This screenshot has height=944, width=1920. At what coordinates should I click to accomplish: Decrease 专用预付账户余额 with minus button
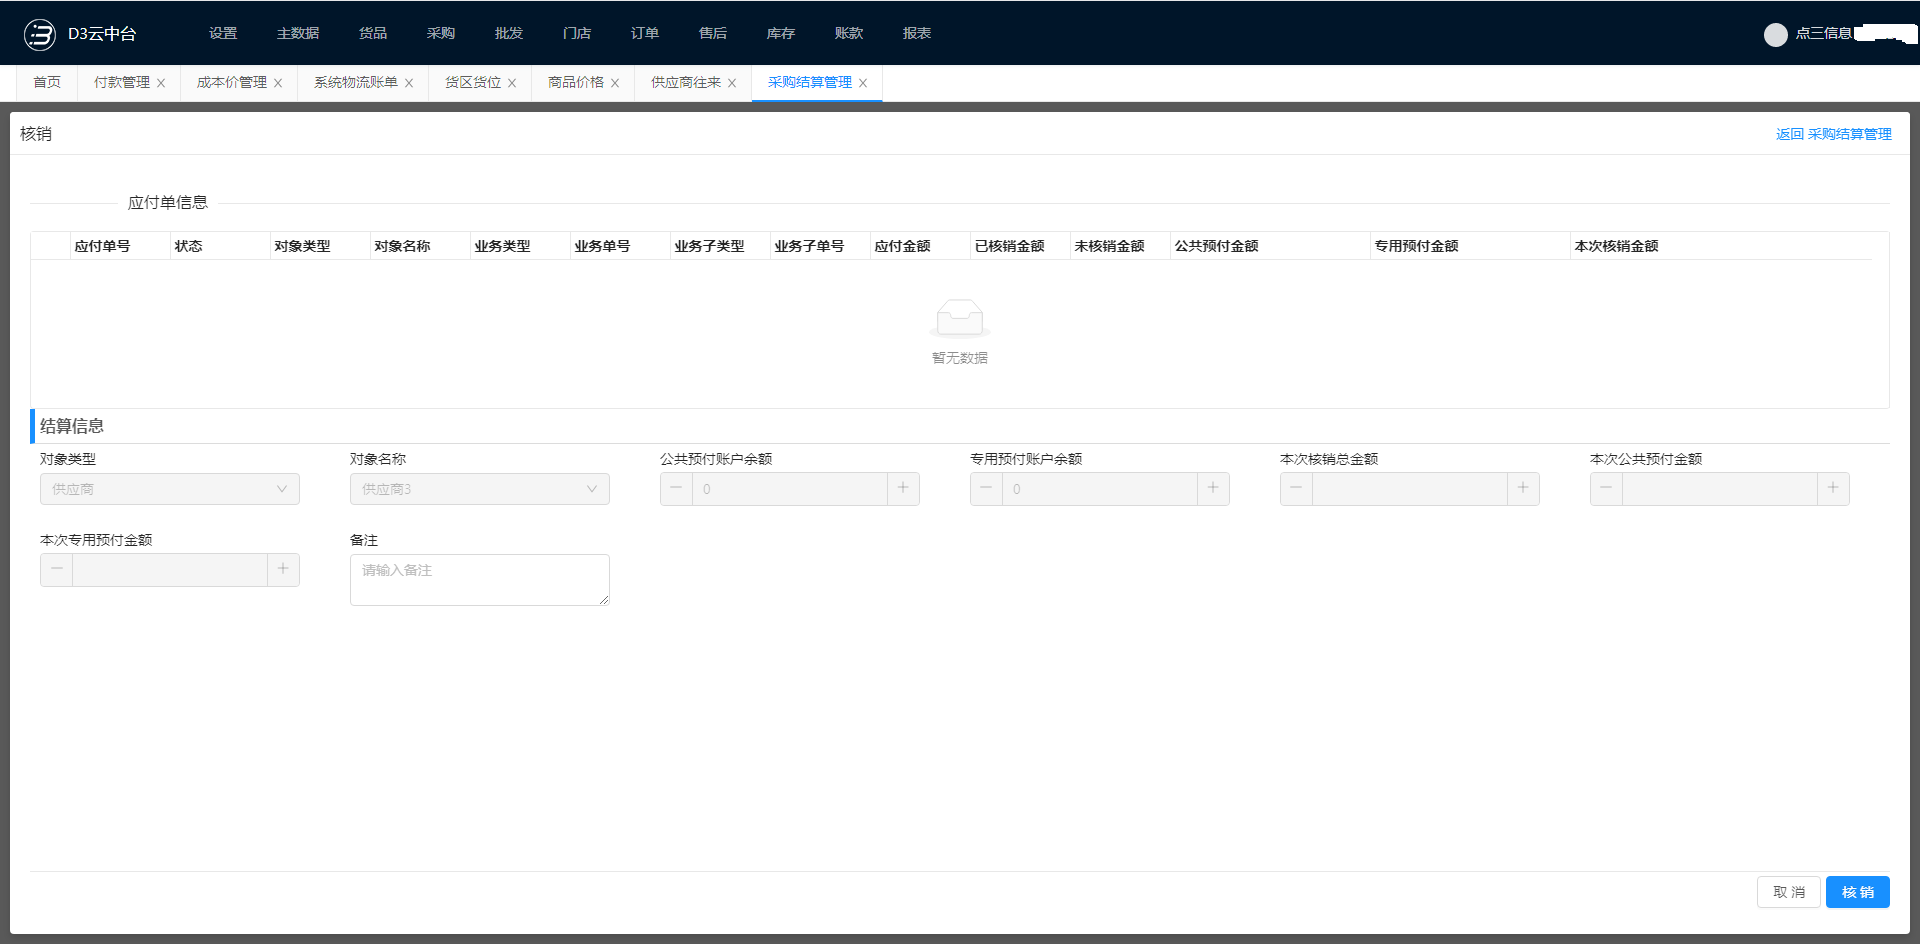coord(986,488)
